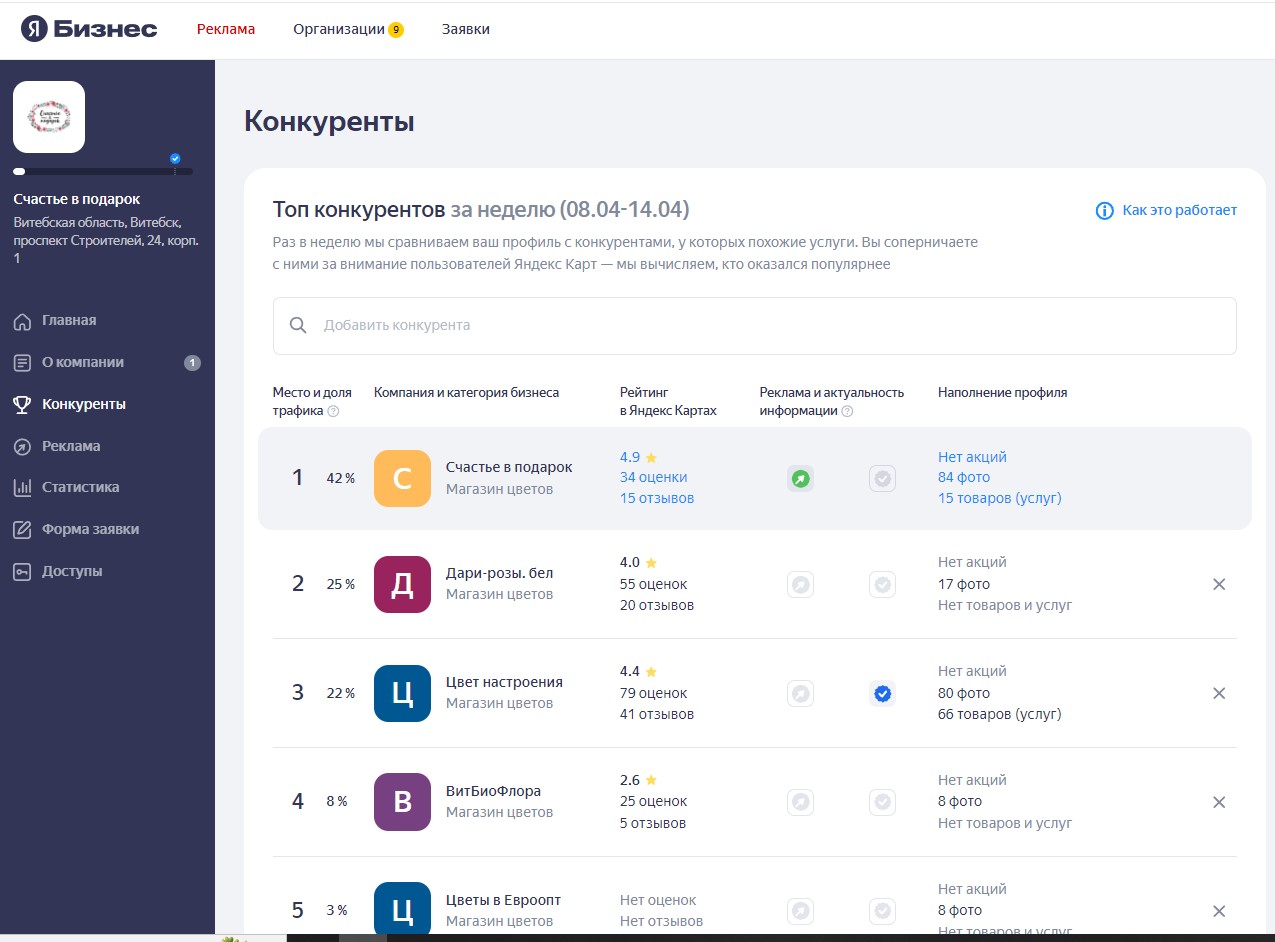
Task: Click the profile completion progress bar
Action: coord(103,171)
